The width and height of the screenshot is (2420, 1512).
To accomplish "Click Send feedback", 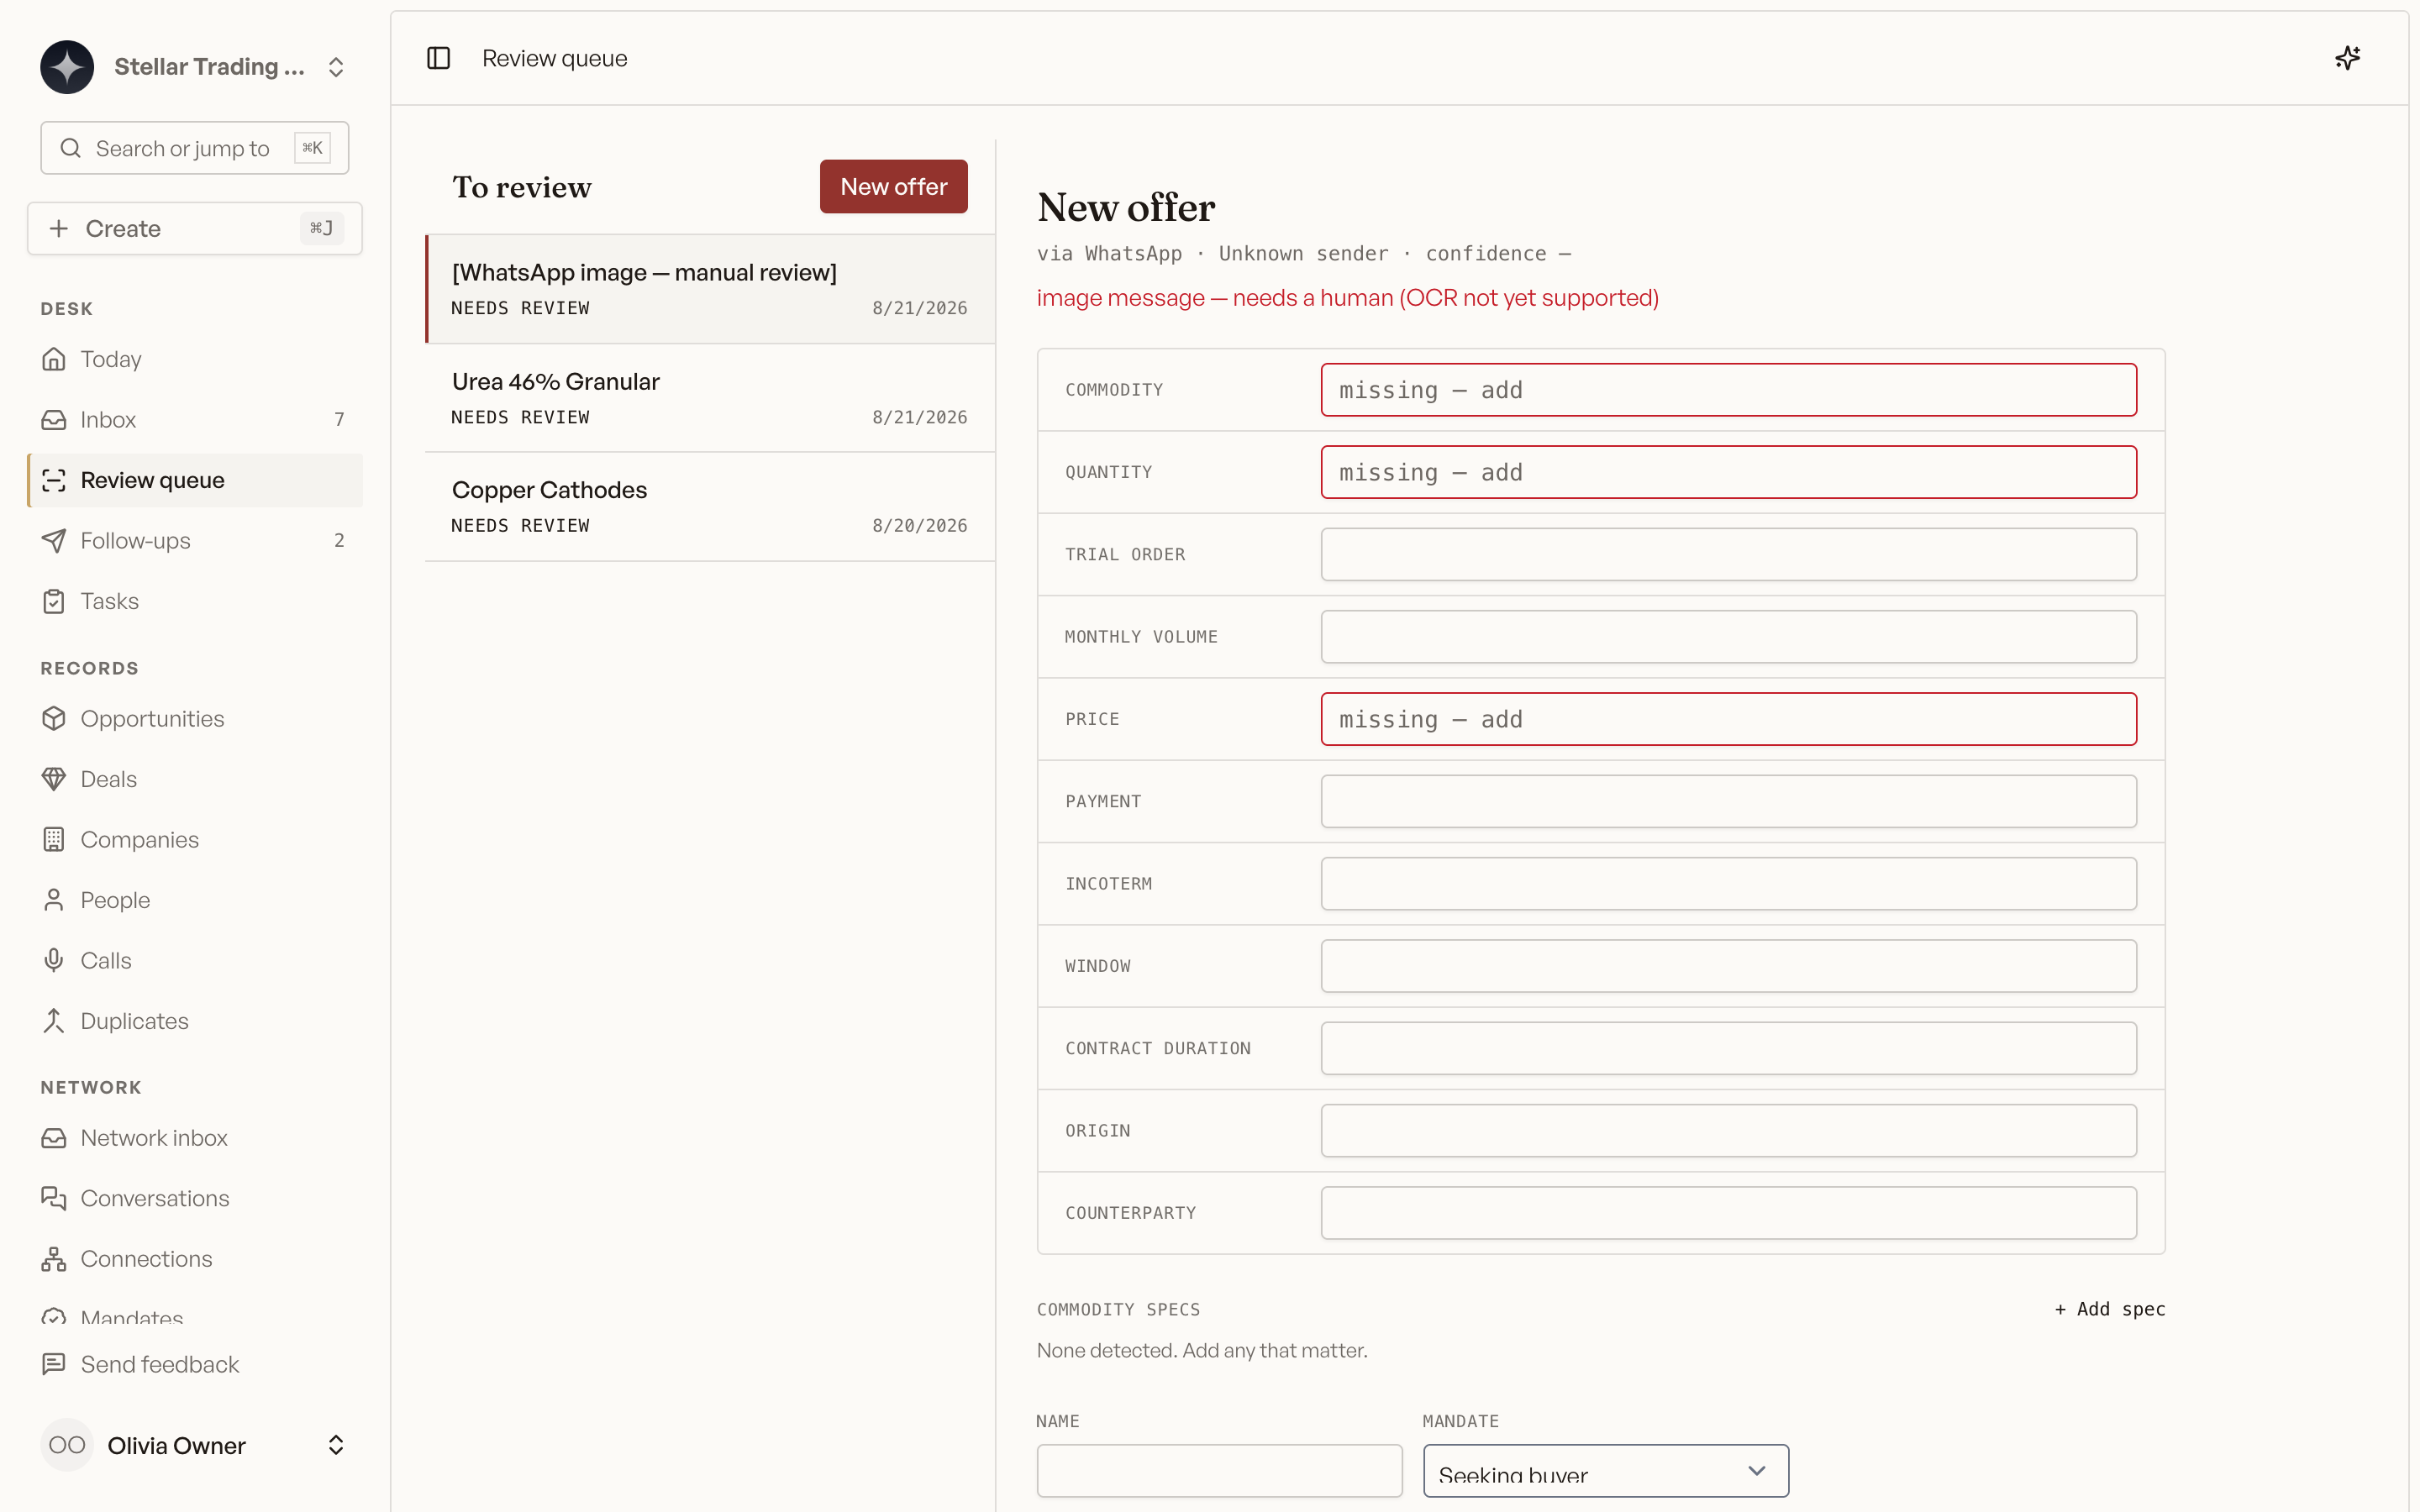I will tap(195, 1365).
